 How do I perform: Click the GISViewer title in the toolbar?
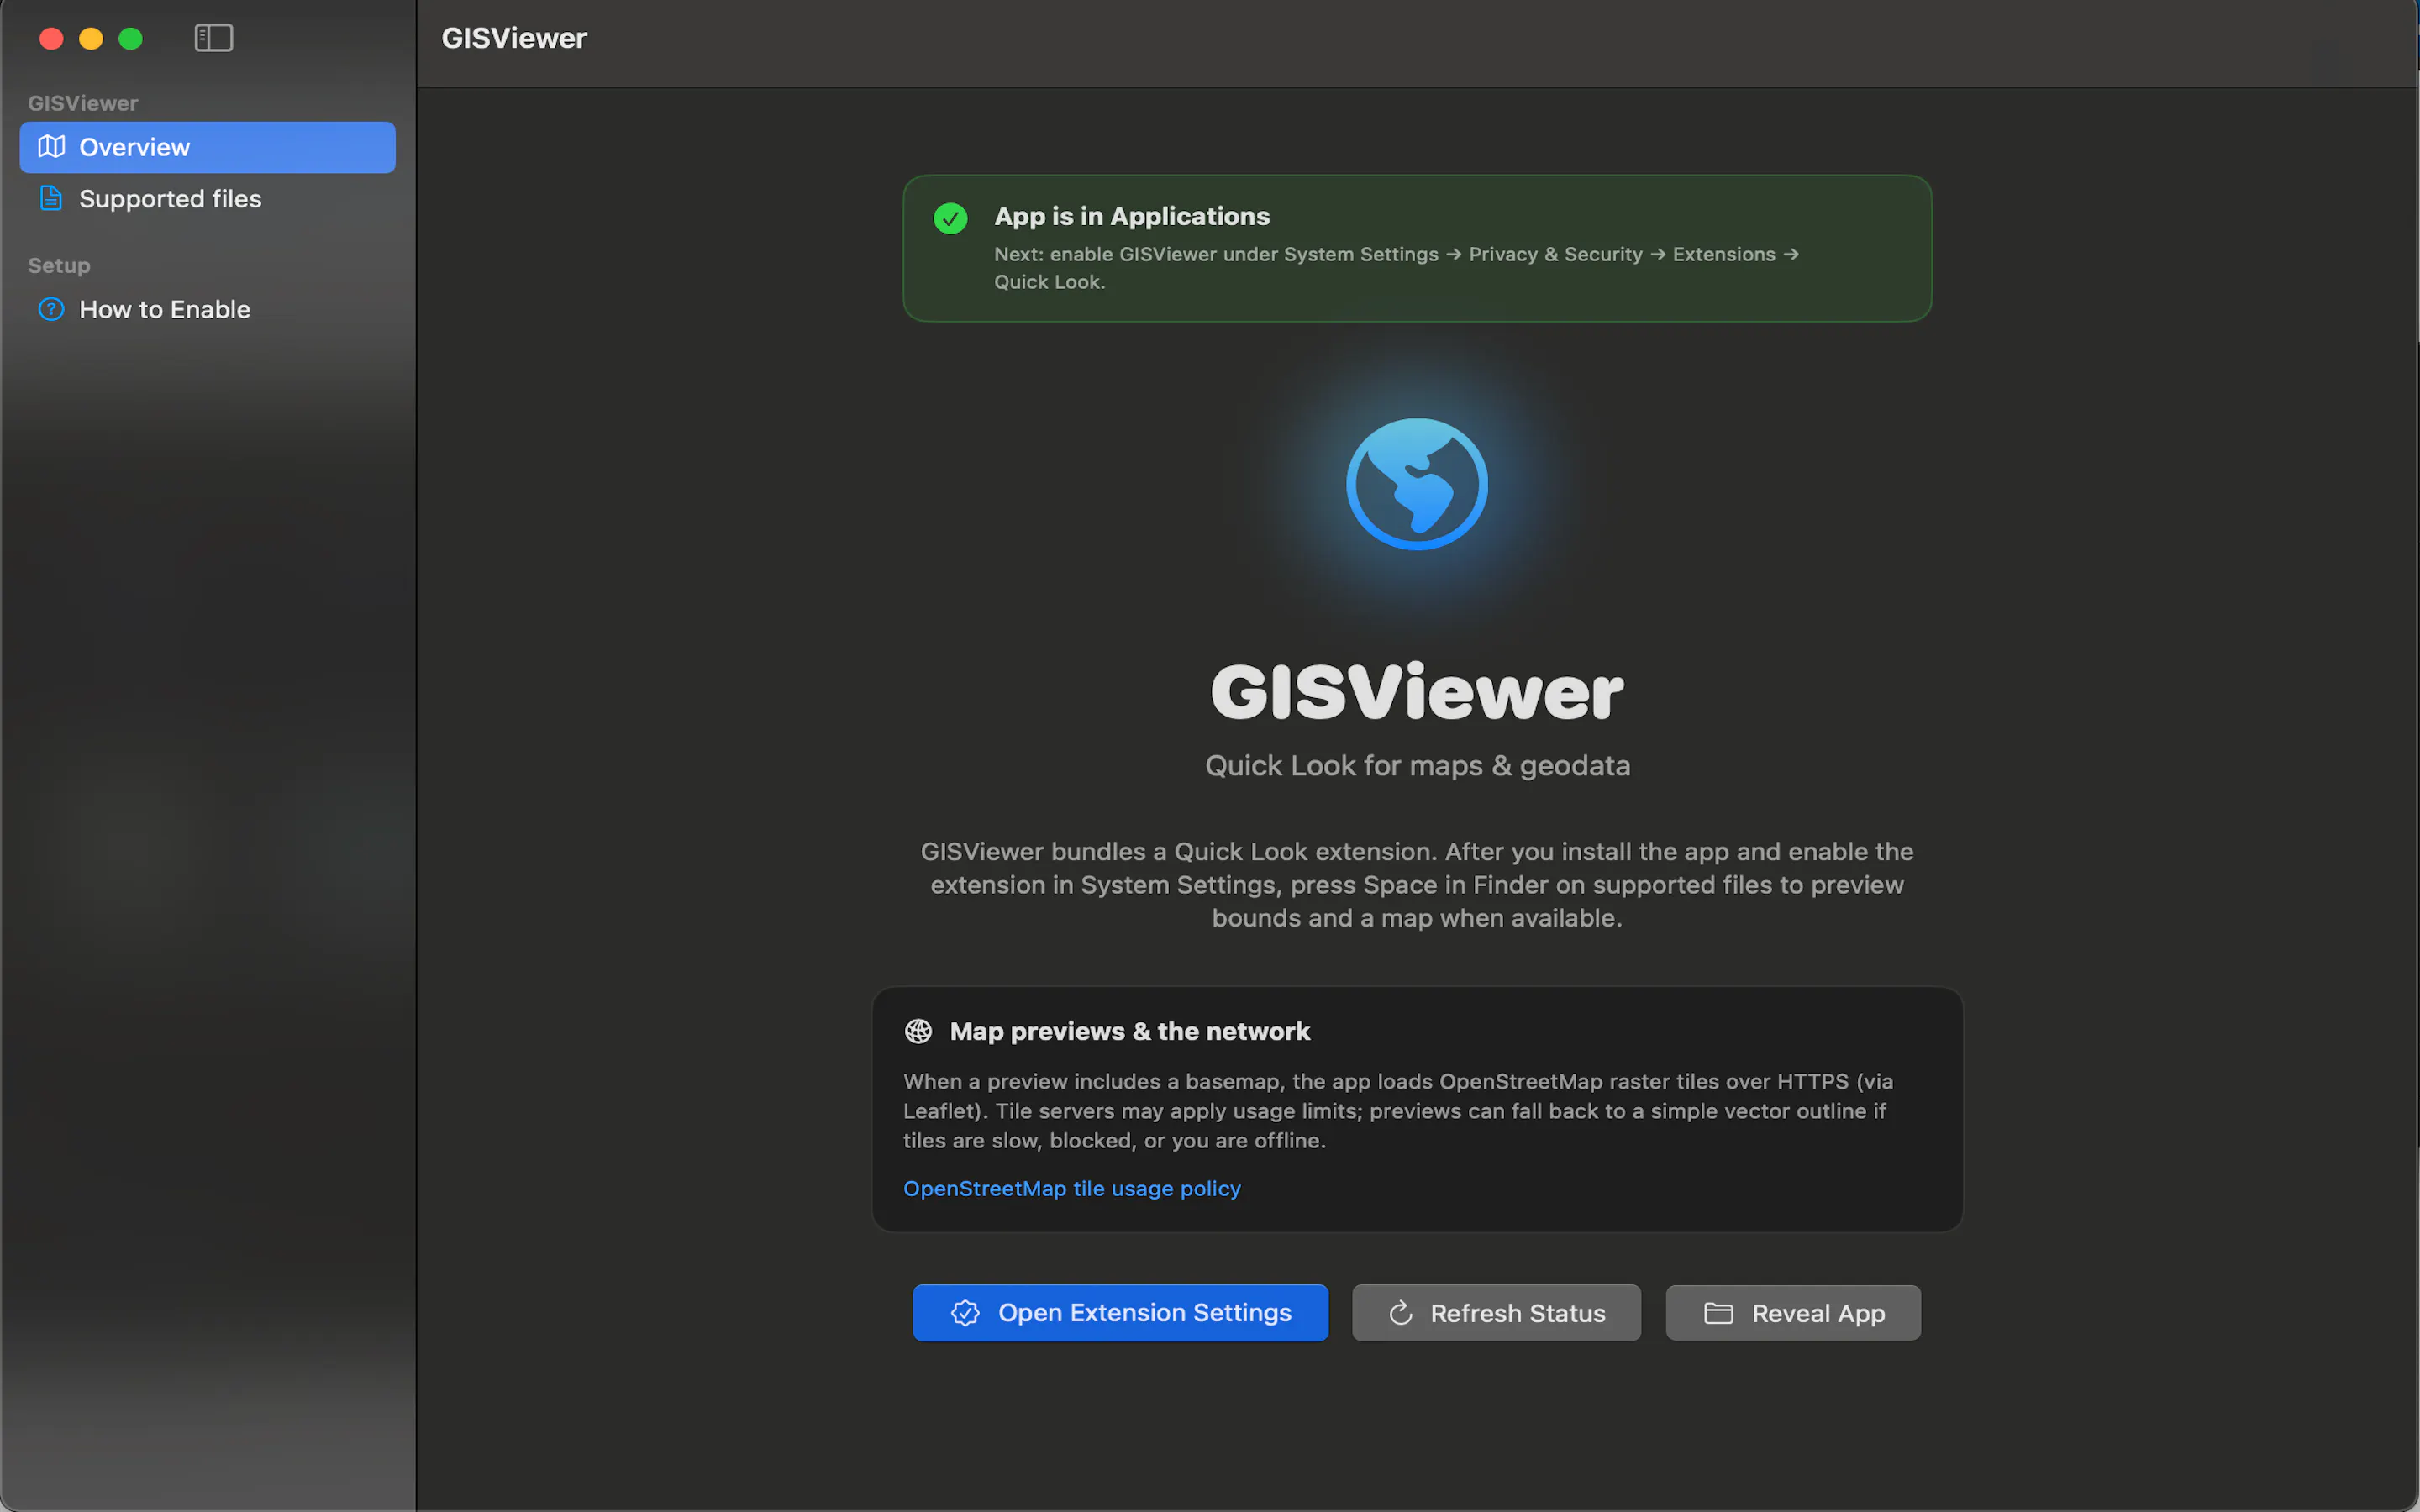pyautogui.click(x=514, y=38)
